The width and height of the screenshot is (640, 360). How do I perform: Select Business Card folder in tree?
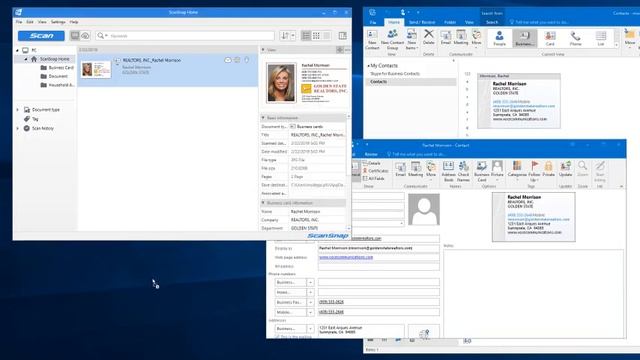pos(57,68)
